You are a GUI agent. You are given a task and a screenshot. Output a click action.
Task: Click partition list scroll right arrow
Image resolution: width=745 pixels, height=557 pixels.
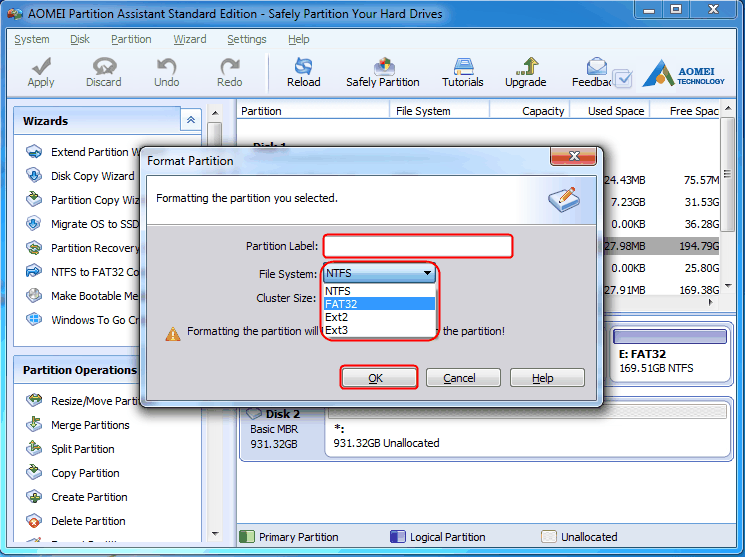tap(711, 302)
